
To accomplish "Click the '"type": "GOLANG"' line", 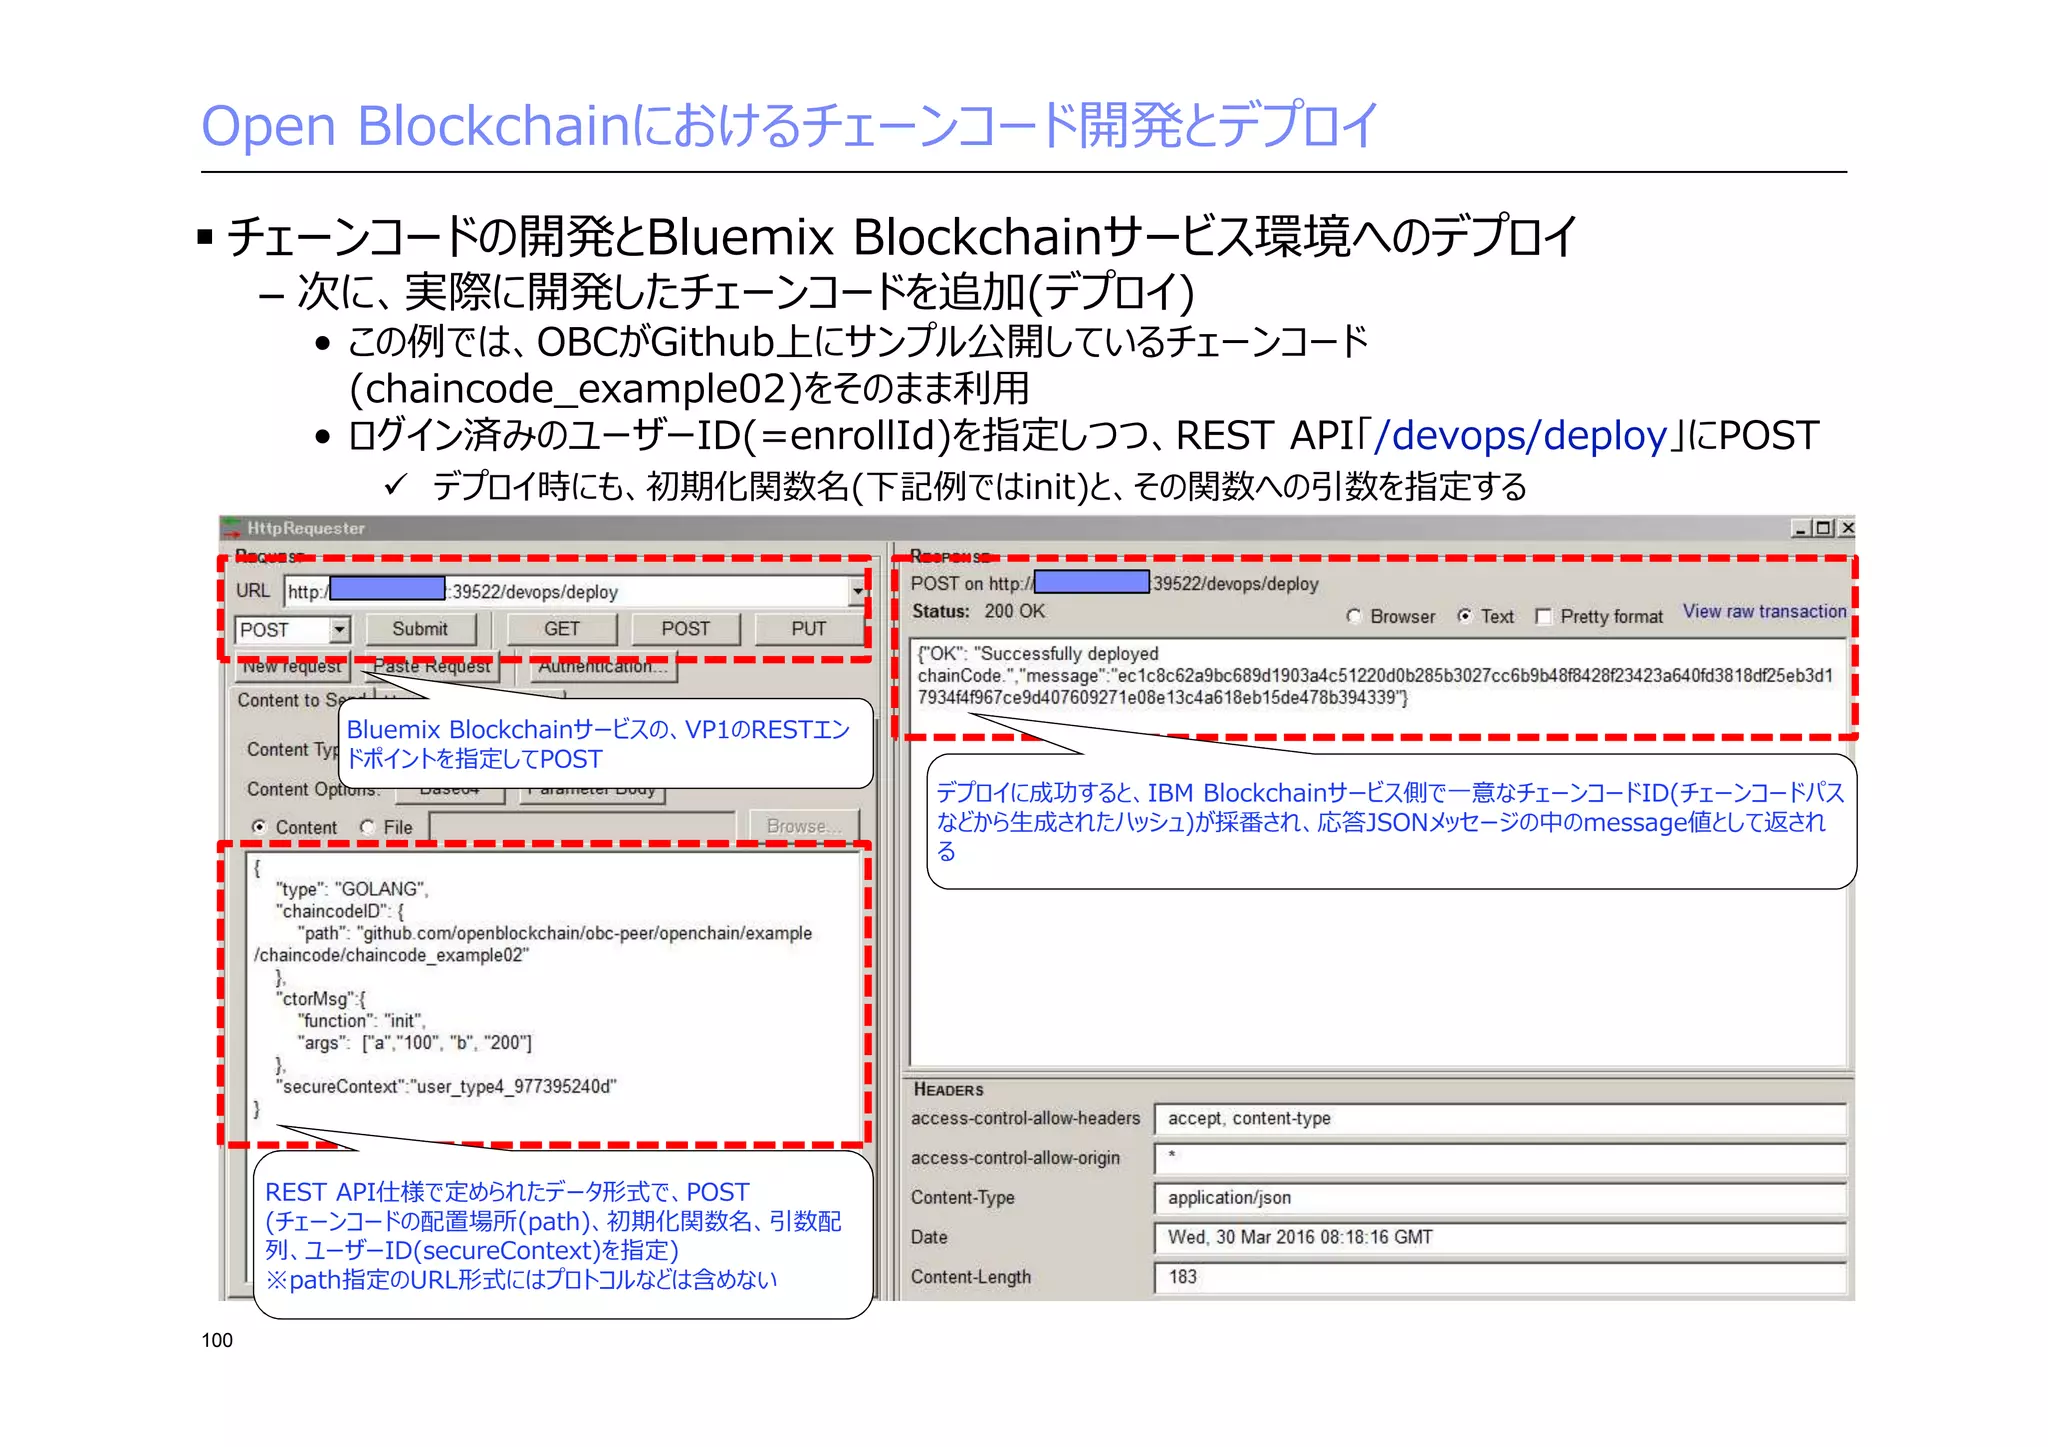I will pyautogui.click(x=352, y=889).
